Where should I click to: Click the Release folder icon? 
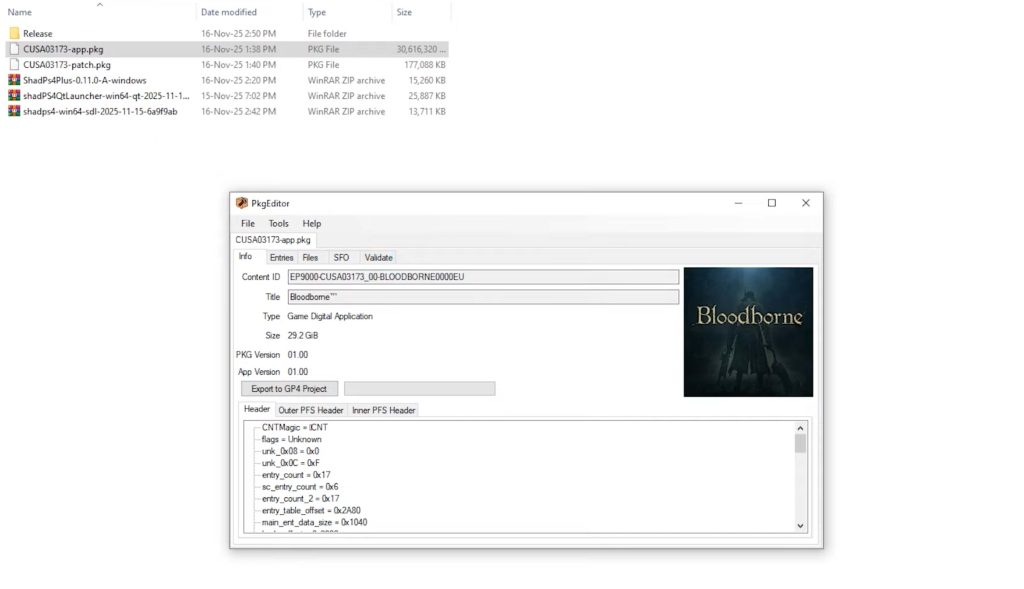pyautogui.click(x=14, y=33)
